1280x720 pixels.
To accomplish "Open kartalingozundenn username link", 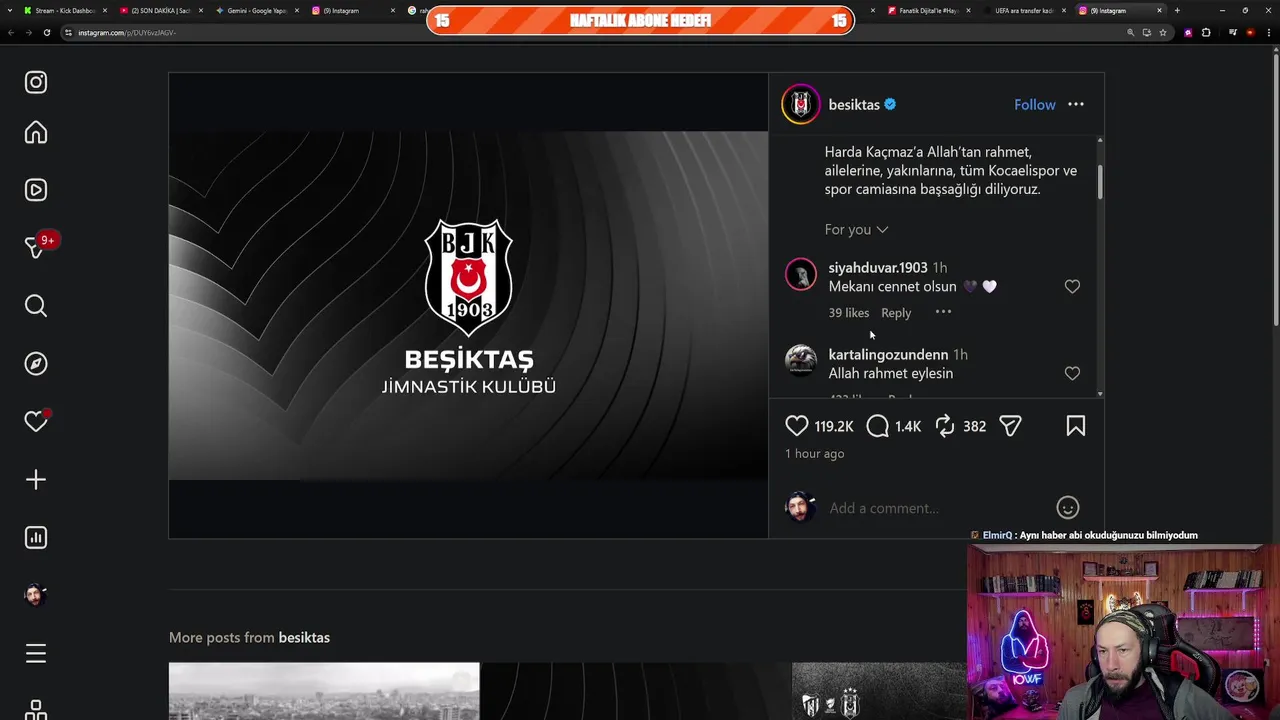I will click(888, 355).
